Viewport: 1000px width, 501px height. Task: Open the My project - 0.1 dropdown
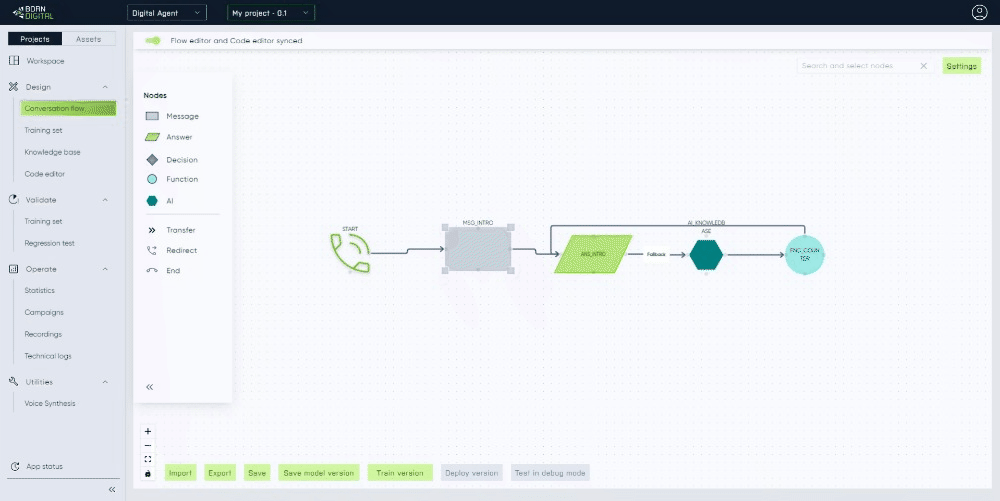pyautogui.click(x=270, y=13)
